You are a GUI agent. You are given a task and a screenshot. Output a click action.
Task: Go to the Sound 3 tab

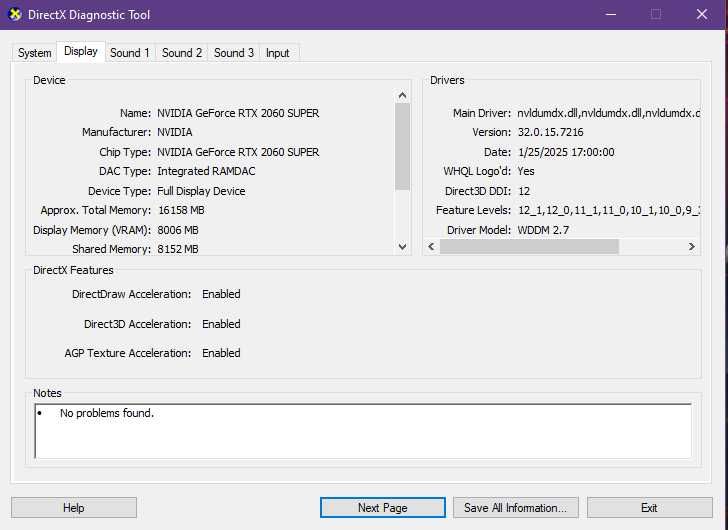pyautogui.click(x=234, y=53)
